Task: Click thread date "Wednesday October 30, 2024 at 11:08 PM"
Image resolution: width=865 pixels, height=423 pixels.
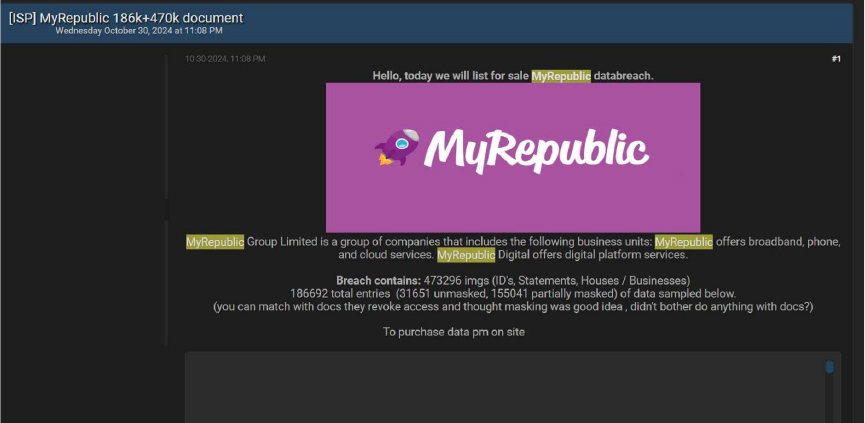Action: 139,31
